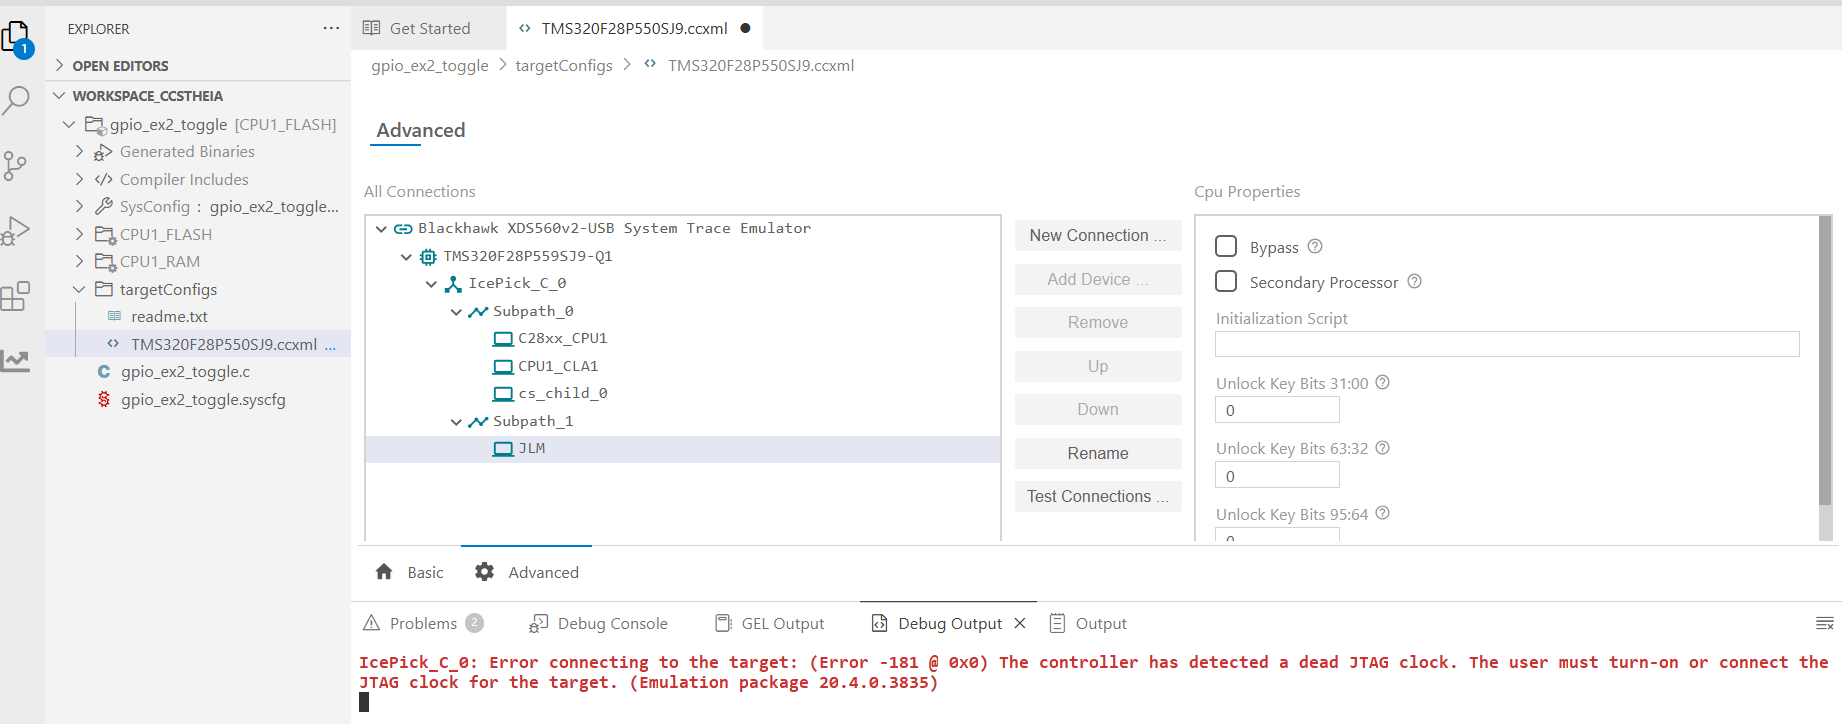Click the New Connection button
The image size is (1842, 724).
coord(1098,235)
